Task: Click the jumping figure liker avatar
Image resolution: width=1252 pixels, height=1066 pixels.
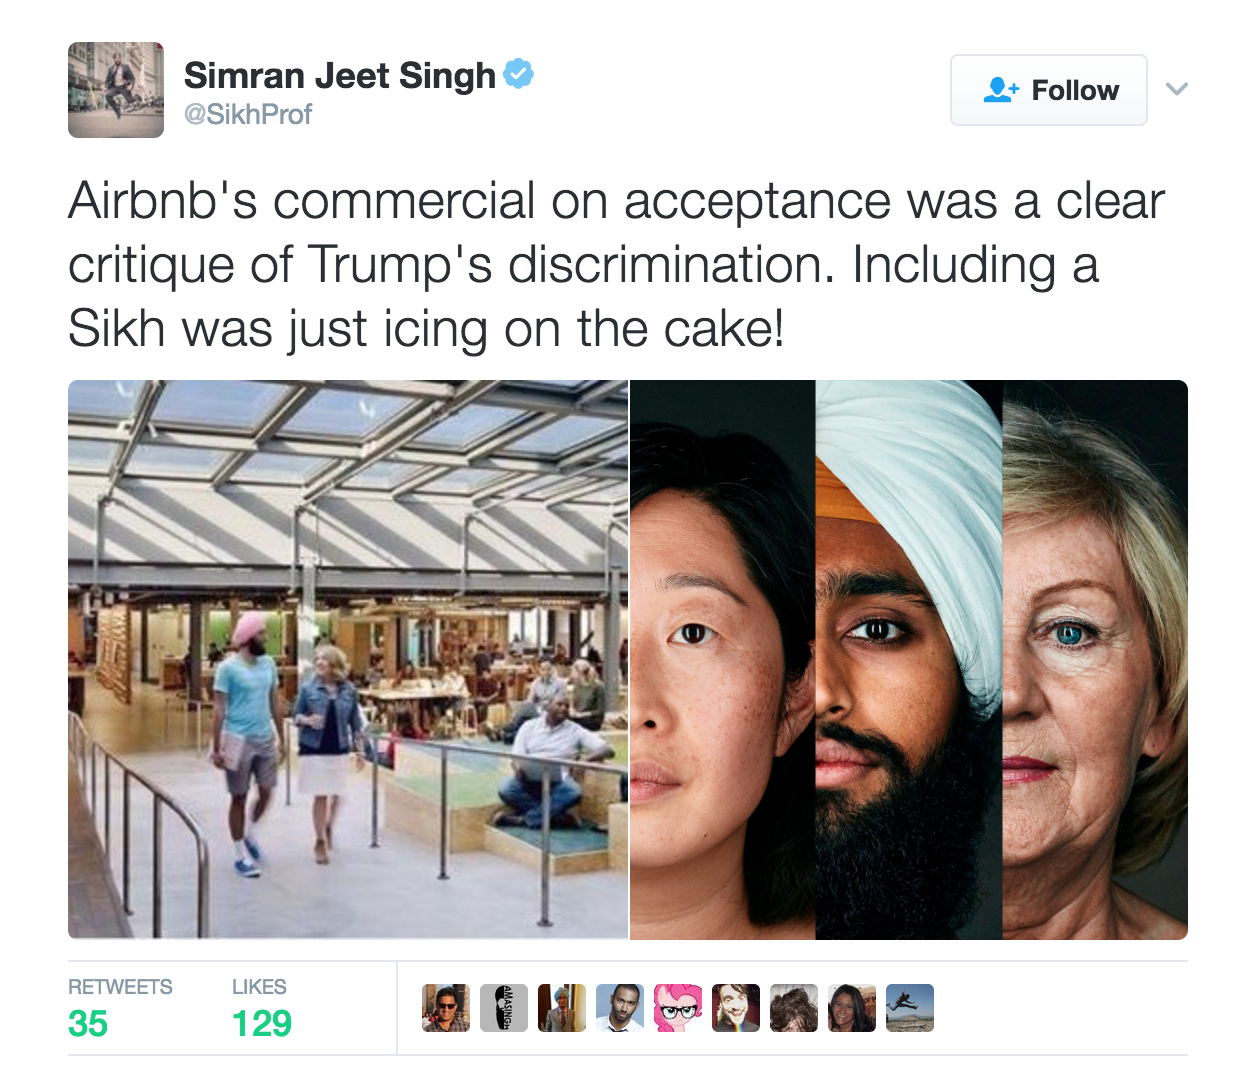Action: pyautogui.click(x=910, y=1008)
